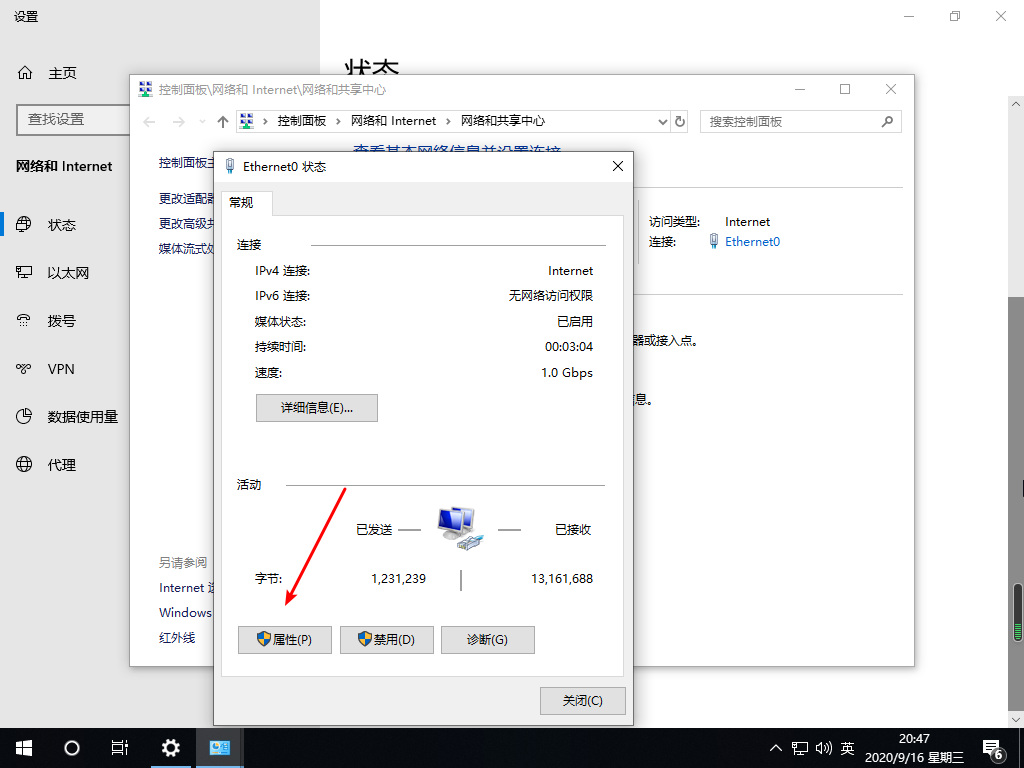Click the volume icon in system tray
The height and width of the screenshot is (768, 1024).
click(x=824, y=748)
